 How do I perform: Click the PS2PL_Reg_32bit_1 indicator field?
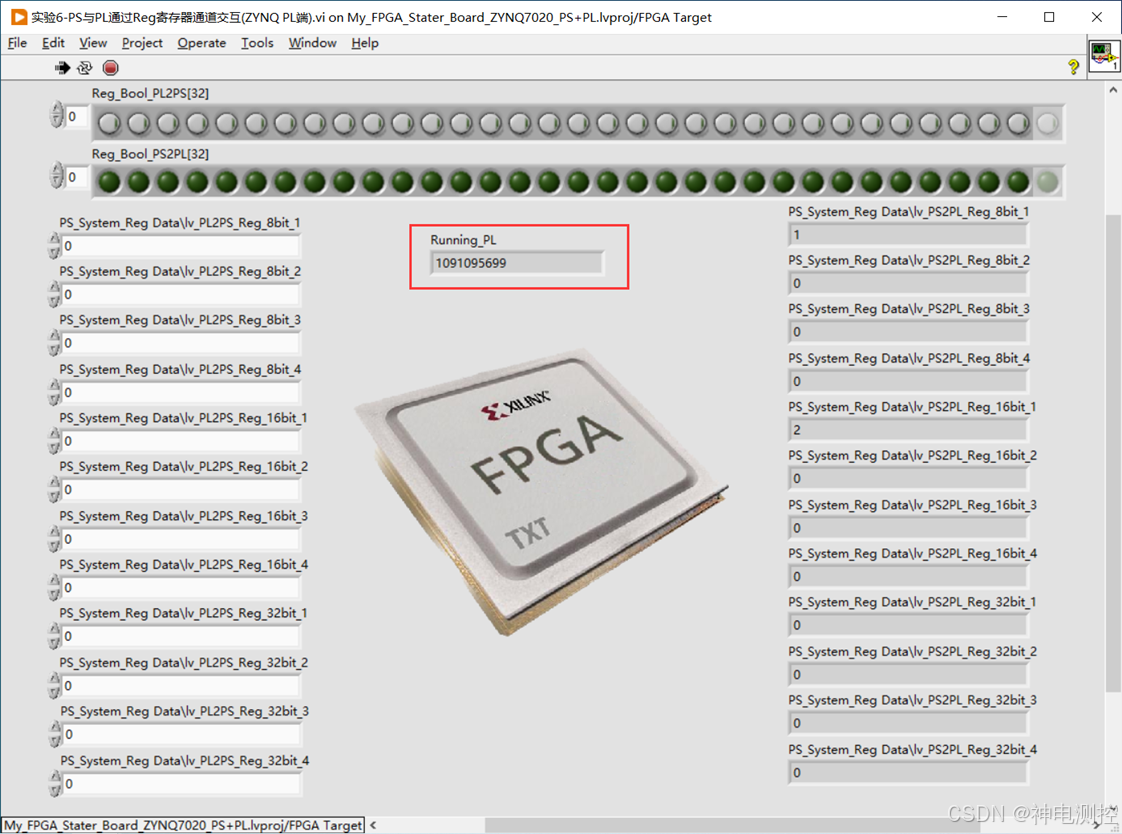point(907,625)
